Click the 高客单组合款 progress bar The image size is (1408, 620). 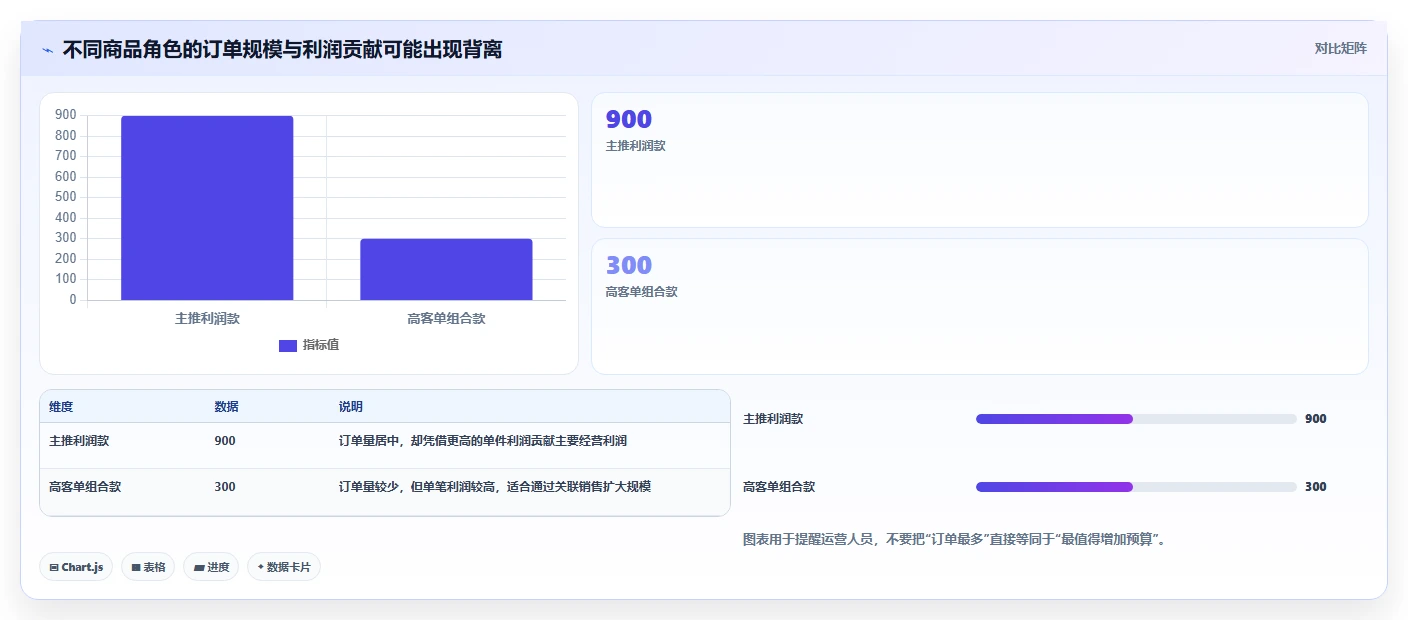1136,487
